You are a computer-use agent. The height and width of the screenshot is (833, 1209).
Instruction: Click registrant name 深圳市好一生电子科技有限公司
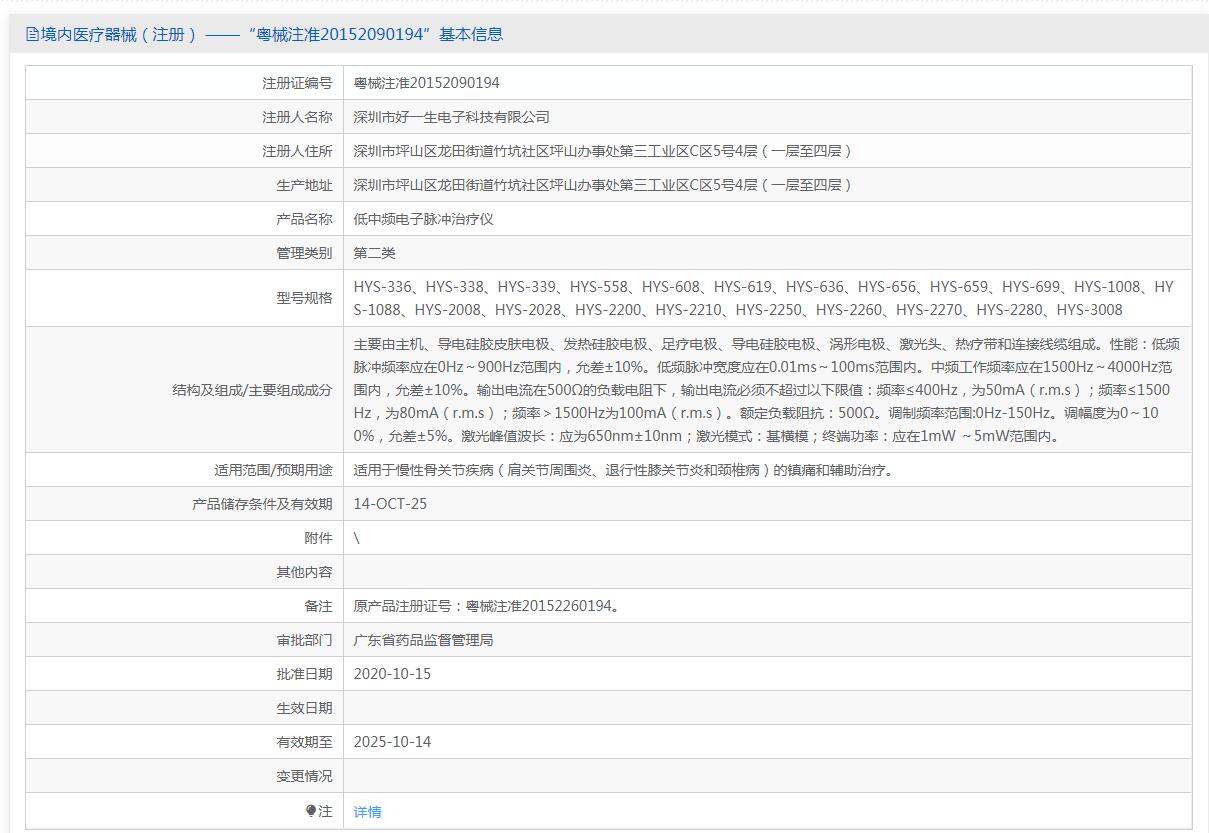452,117
